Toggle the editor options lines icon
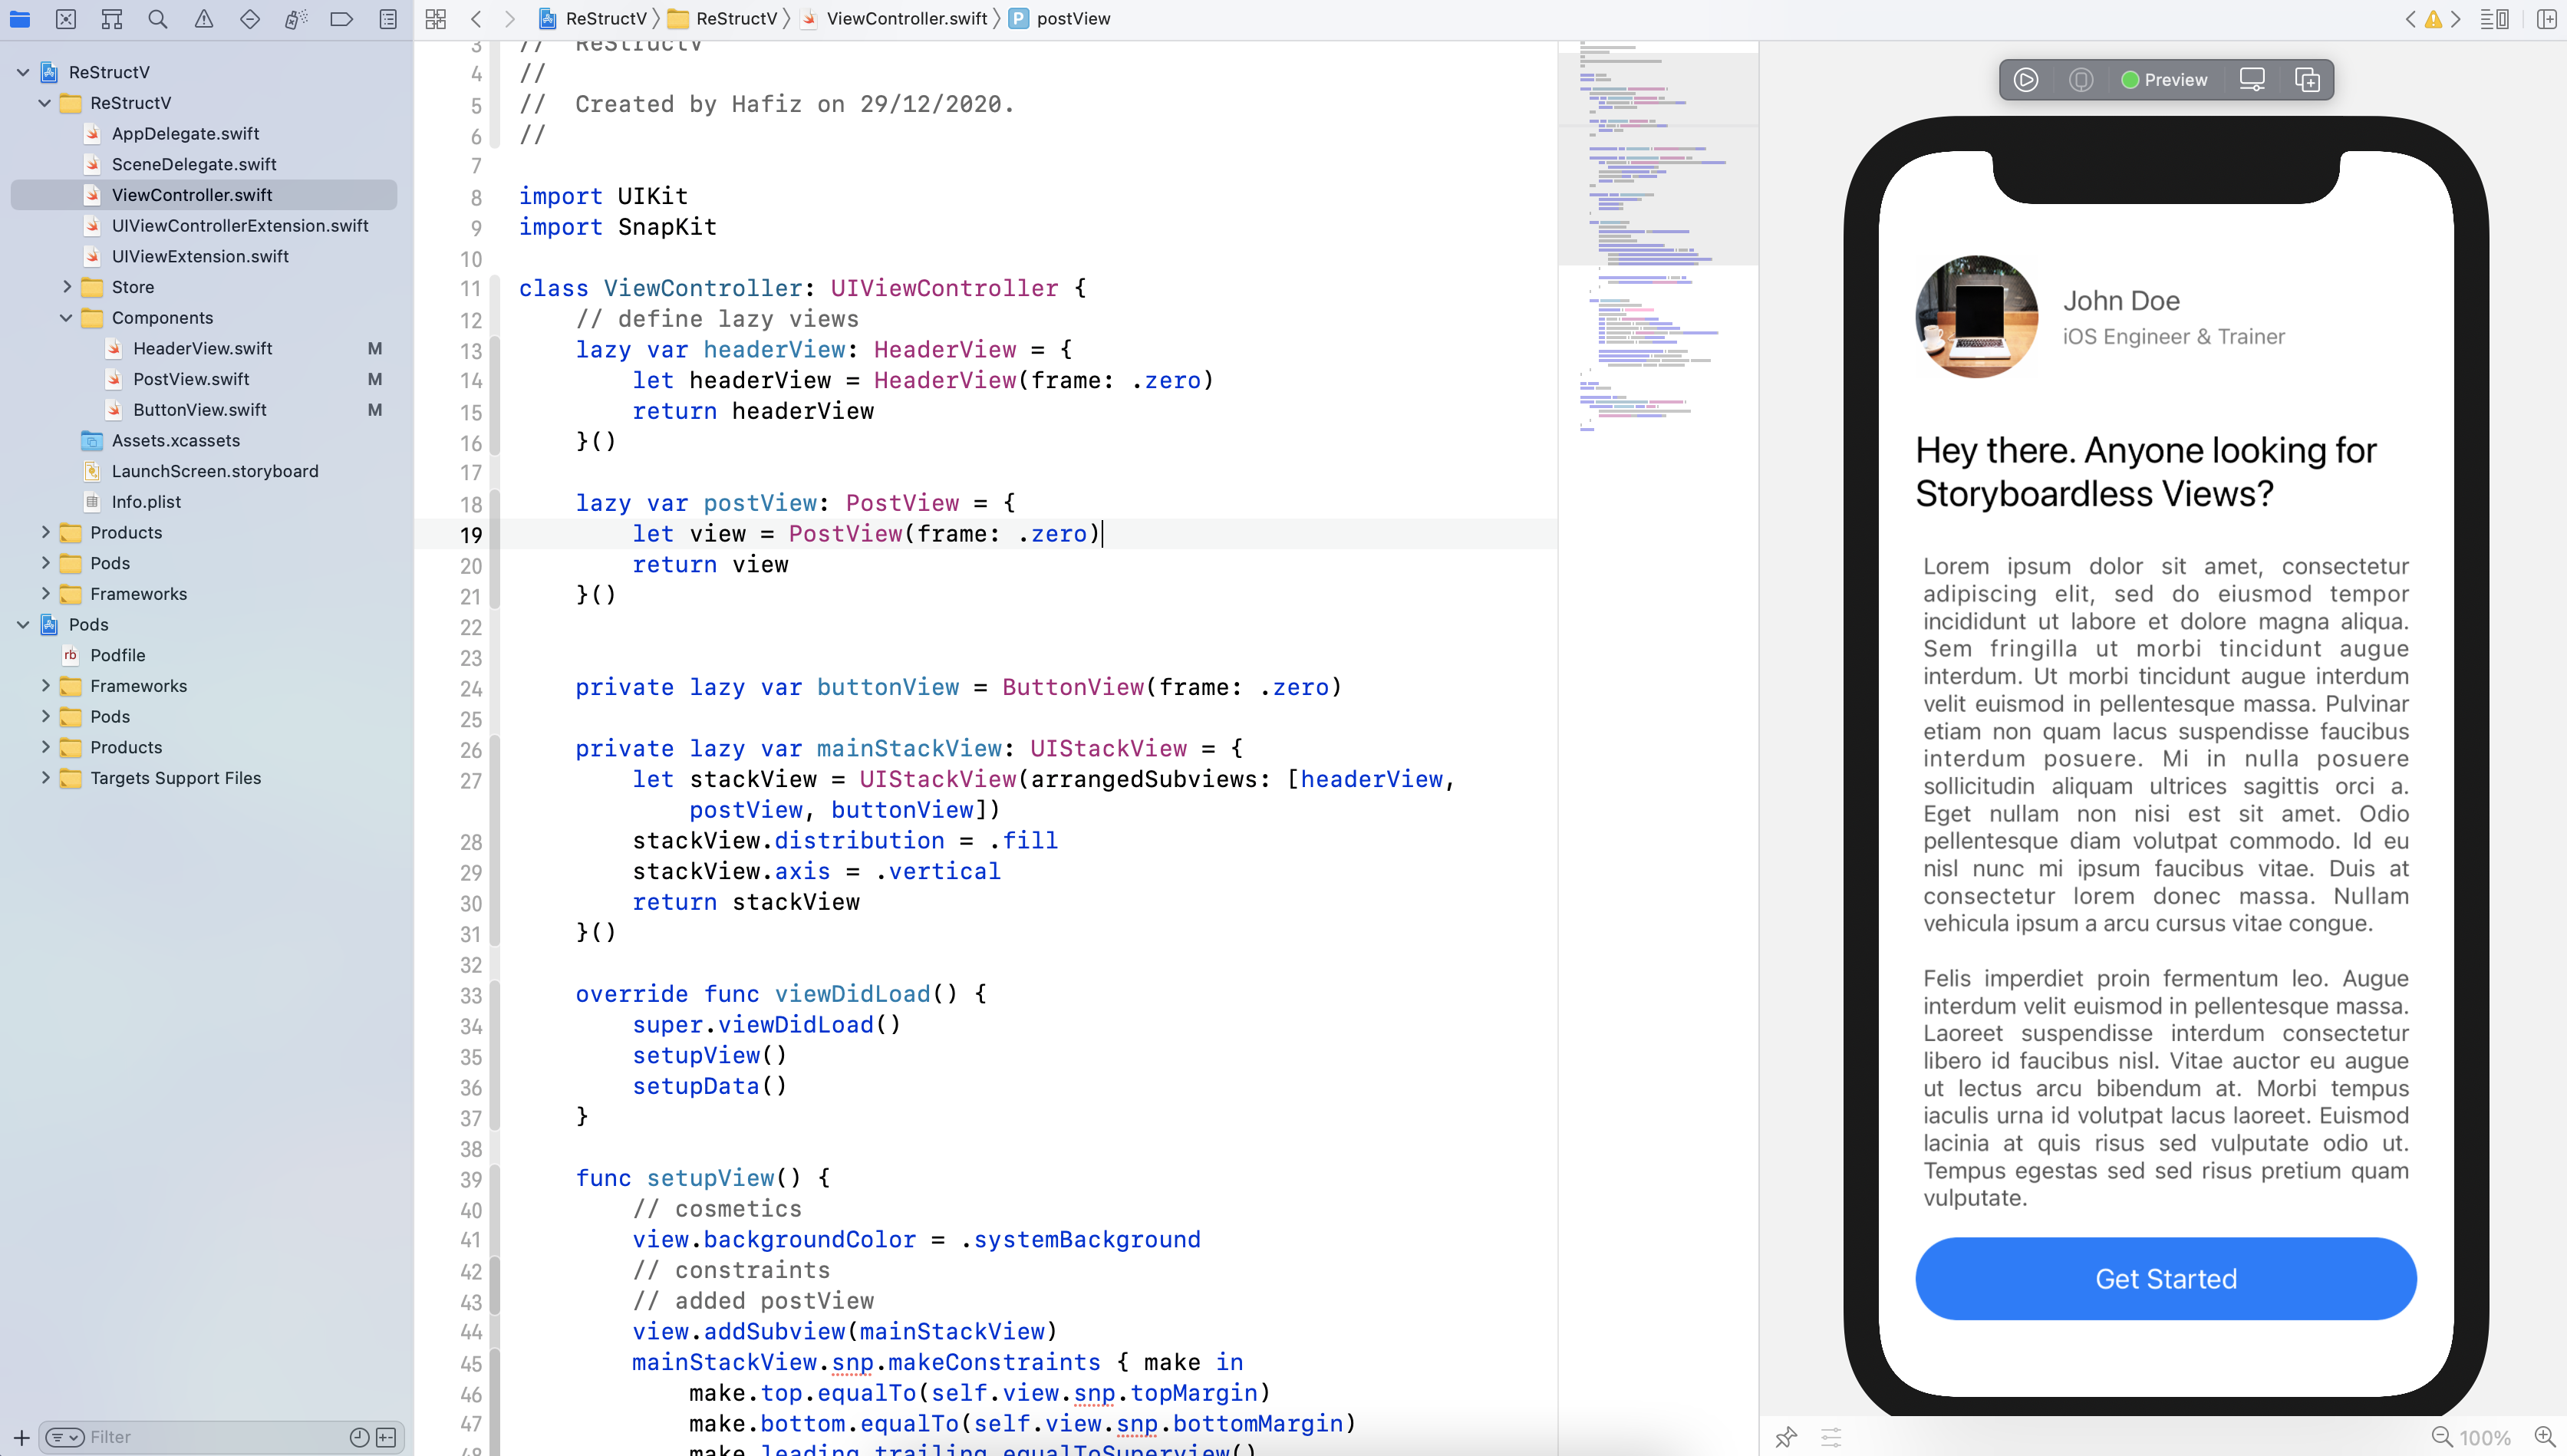Image resolution: width=2567 pixels, height=1456 pixels. tap(2494, 19)
